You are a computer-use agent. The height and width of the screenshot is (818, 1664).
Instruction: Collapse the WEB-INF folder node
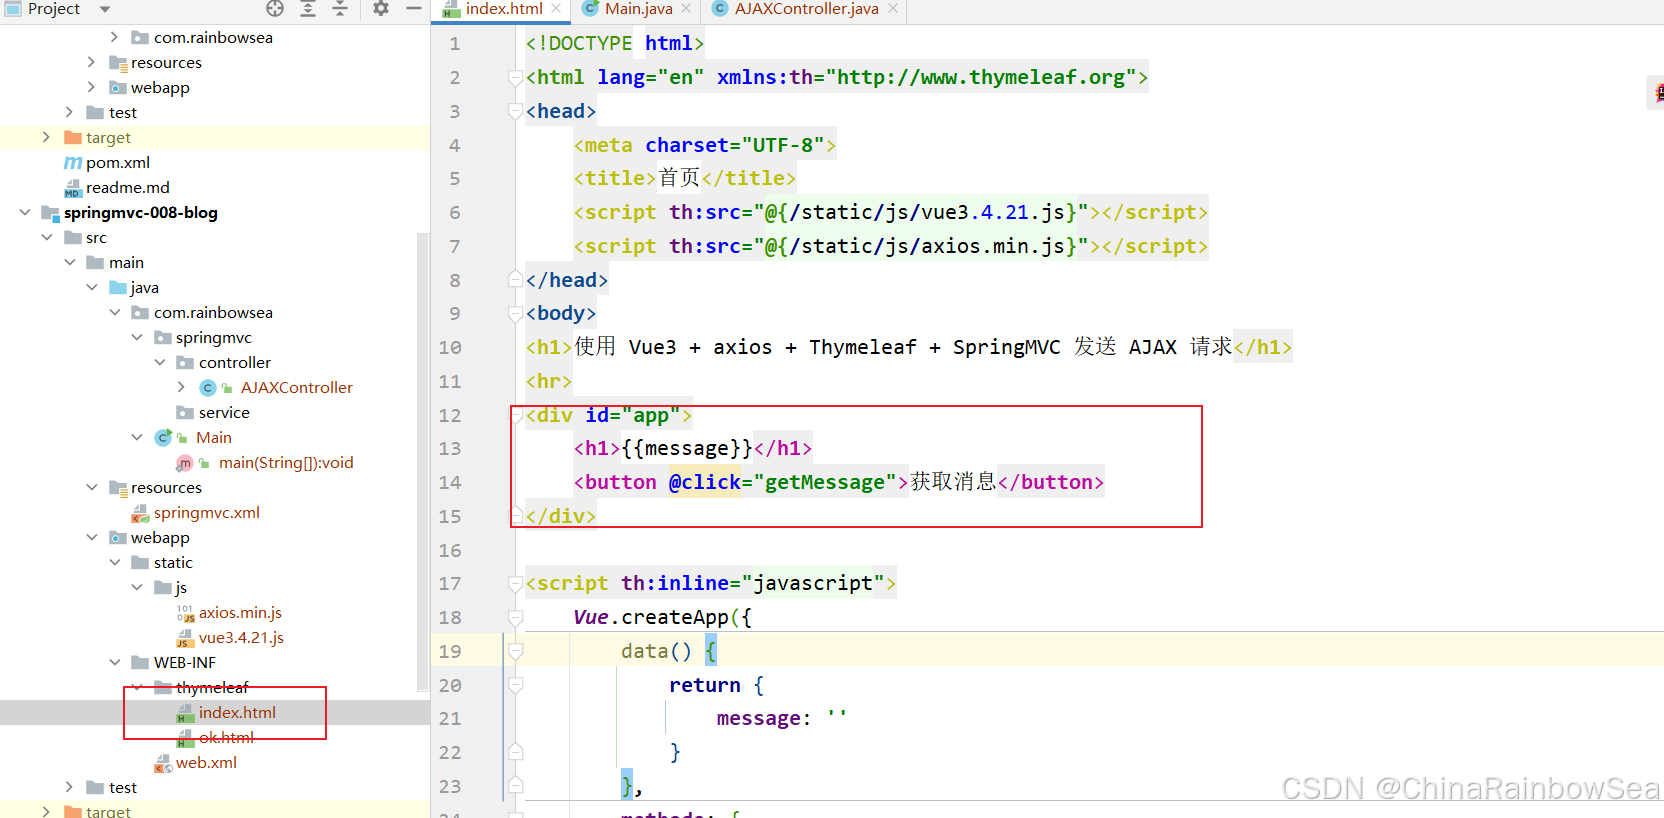pos(115,662)
